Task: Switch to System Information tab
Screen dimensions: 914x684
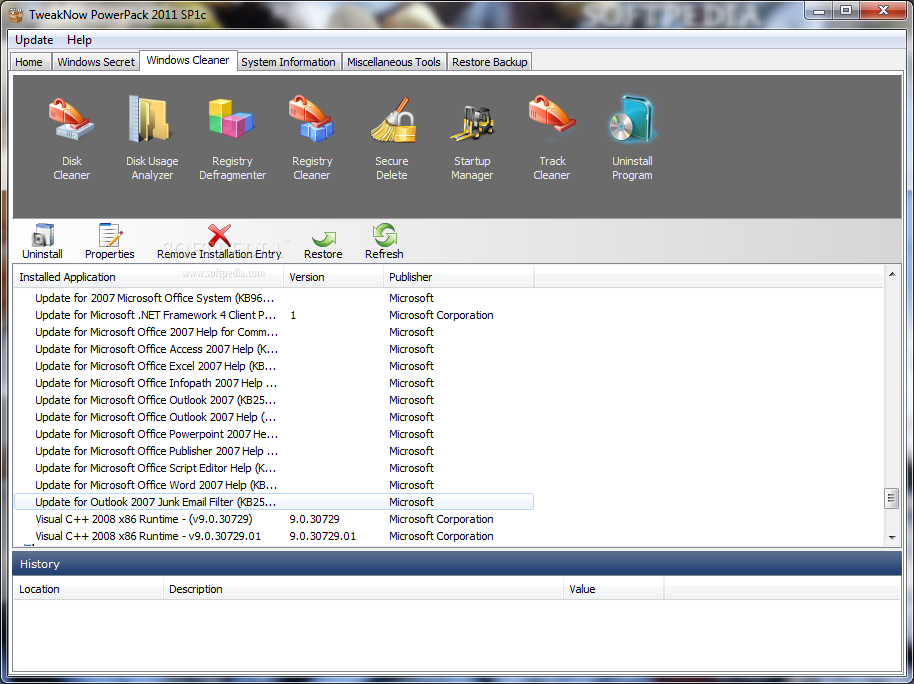Action: (288, 62)
